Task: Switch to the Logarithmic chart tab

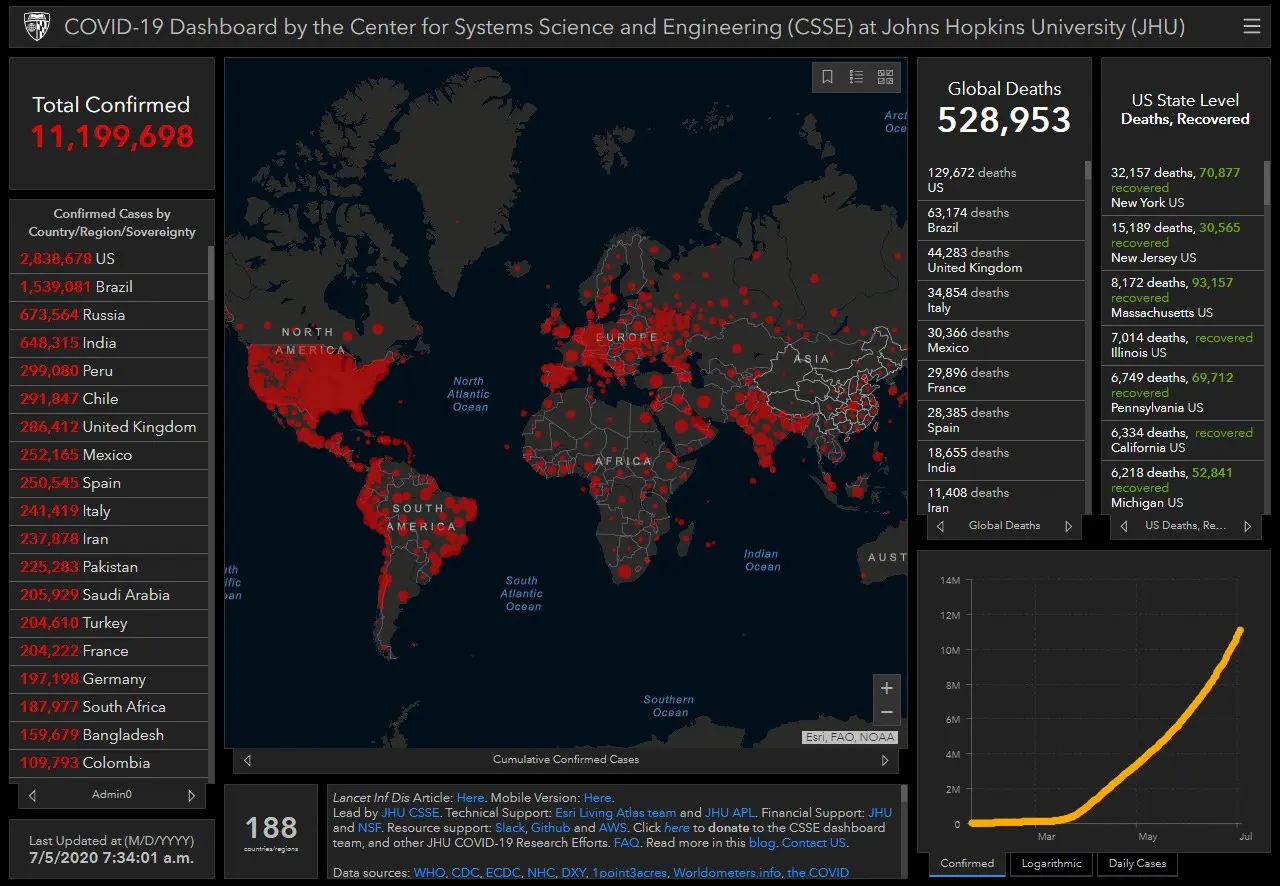Action: pos(1051,863)
